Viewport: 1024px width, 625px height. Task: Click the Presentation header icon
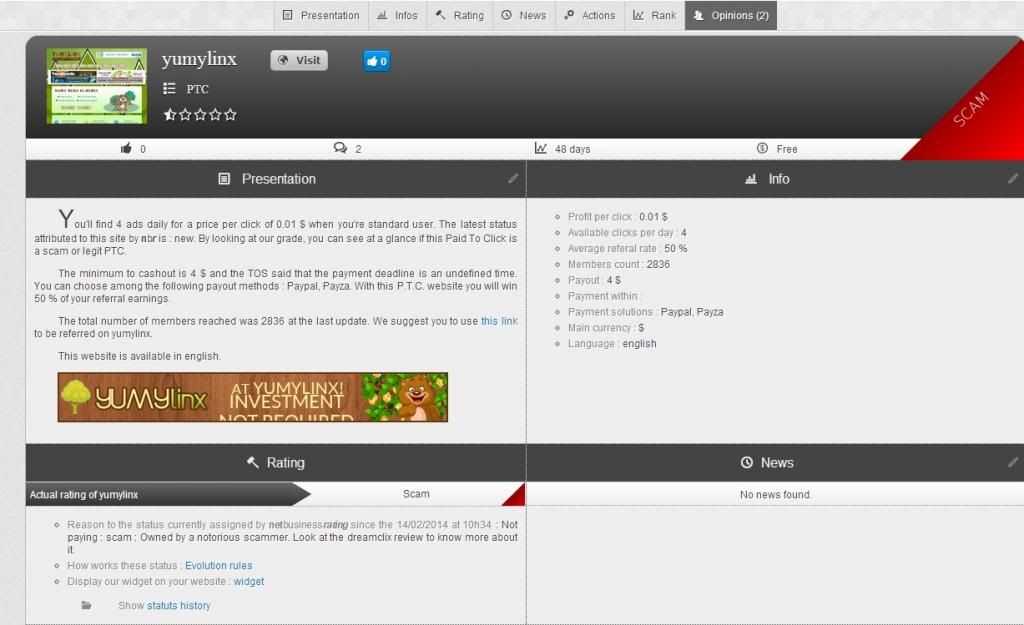point(224,179)
